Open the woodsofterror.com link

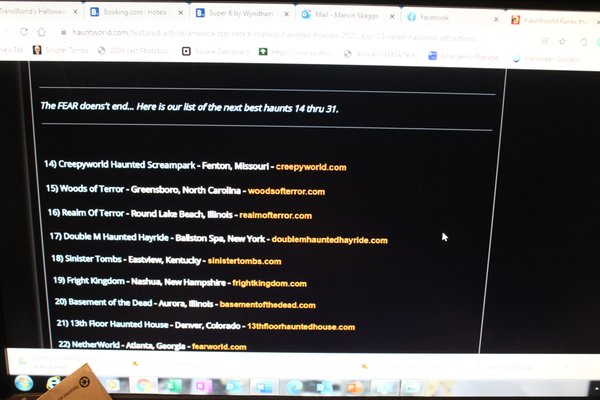tap(286, 191)
